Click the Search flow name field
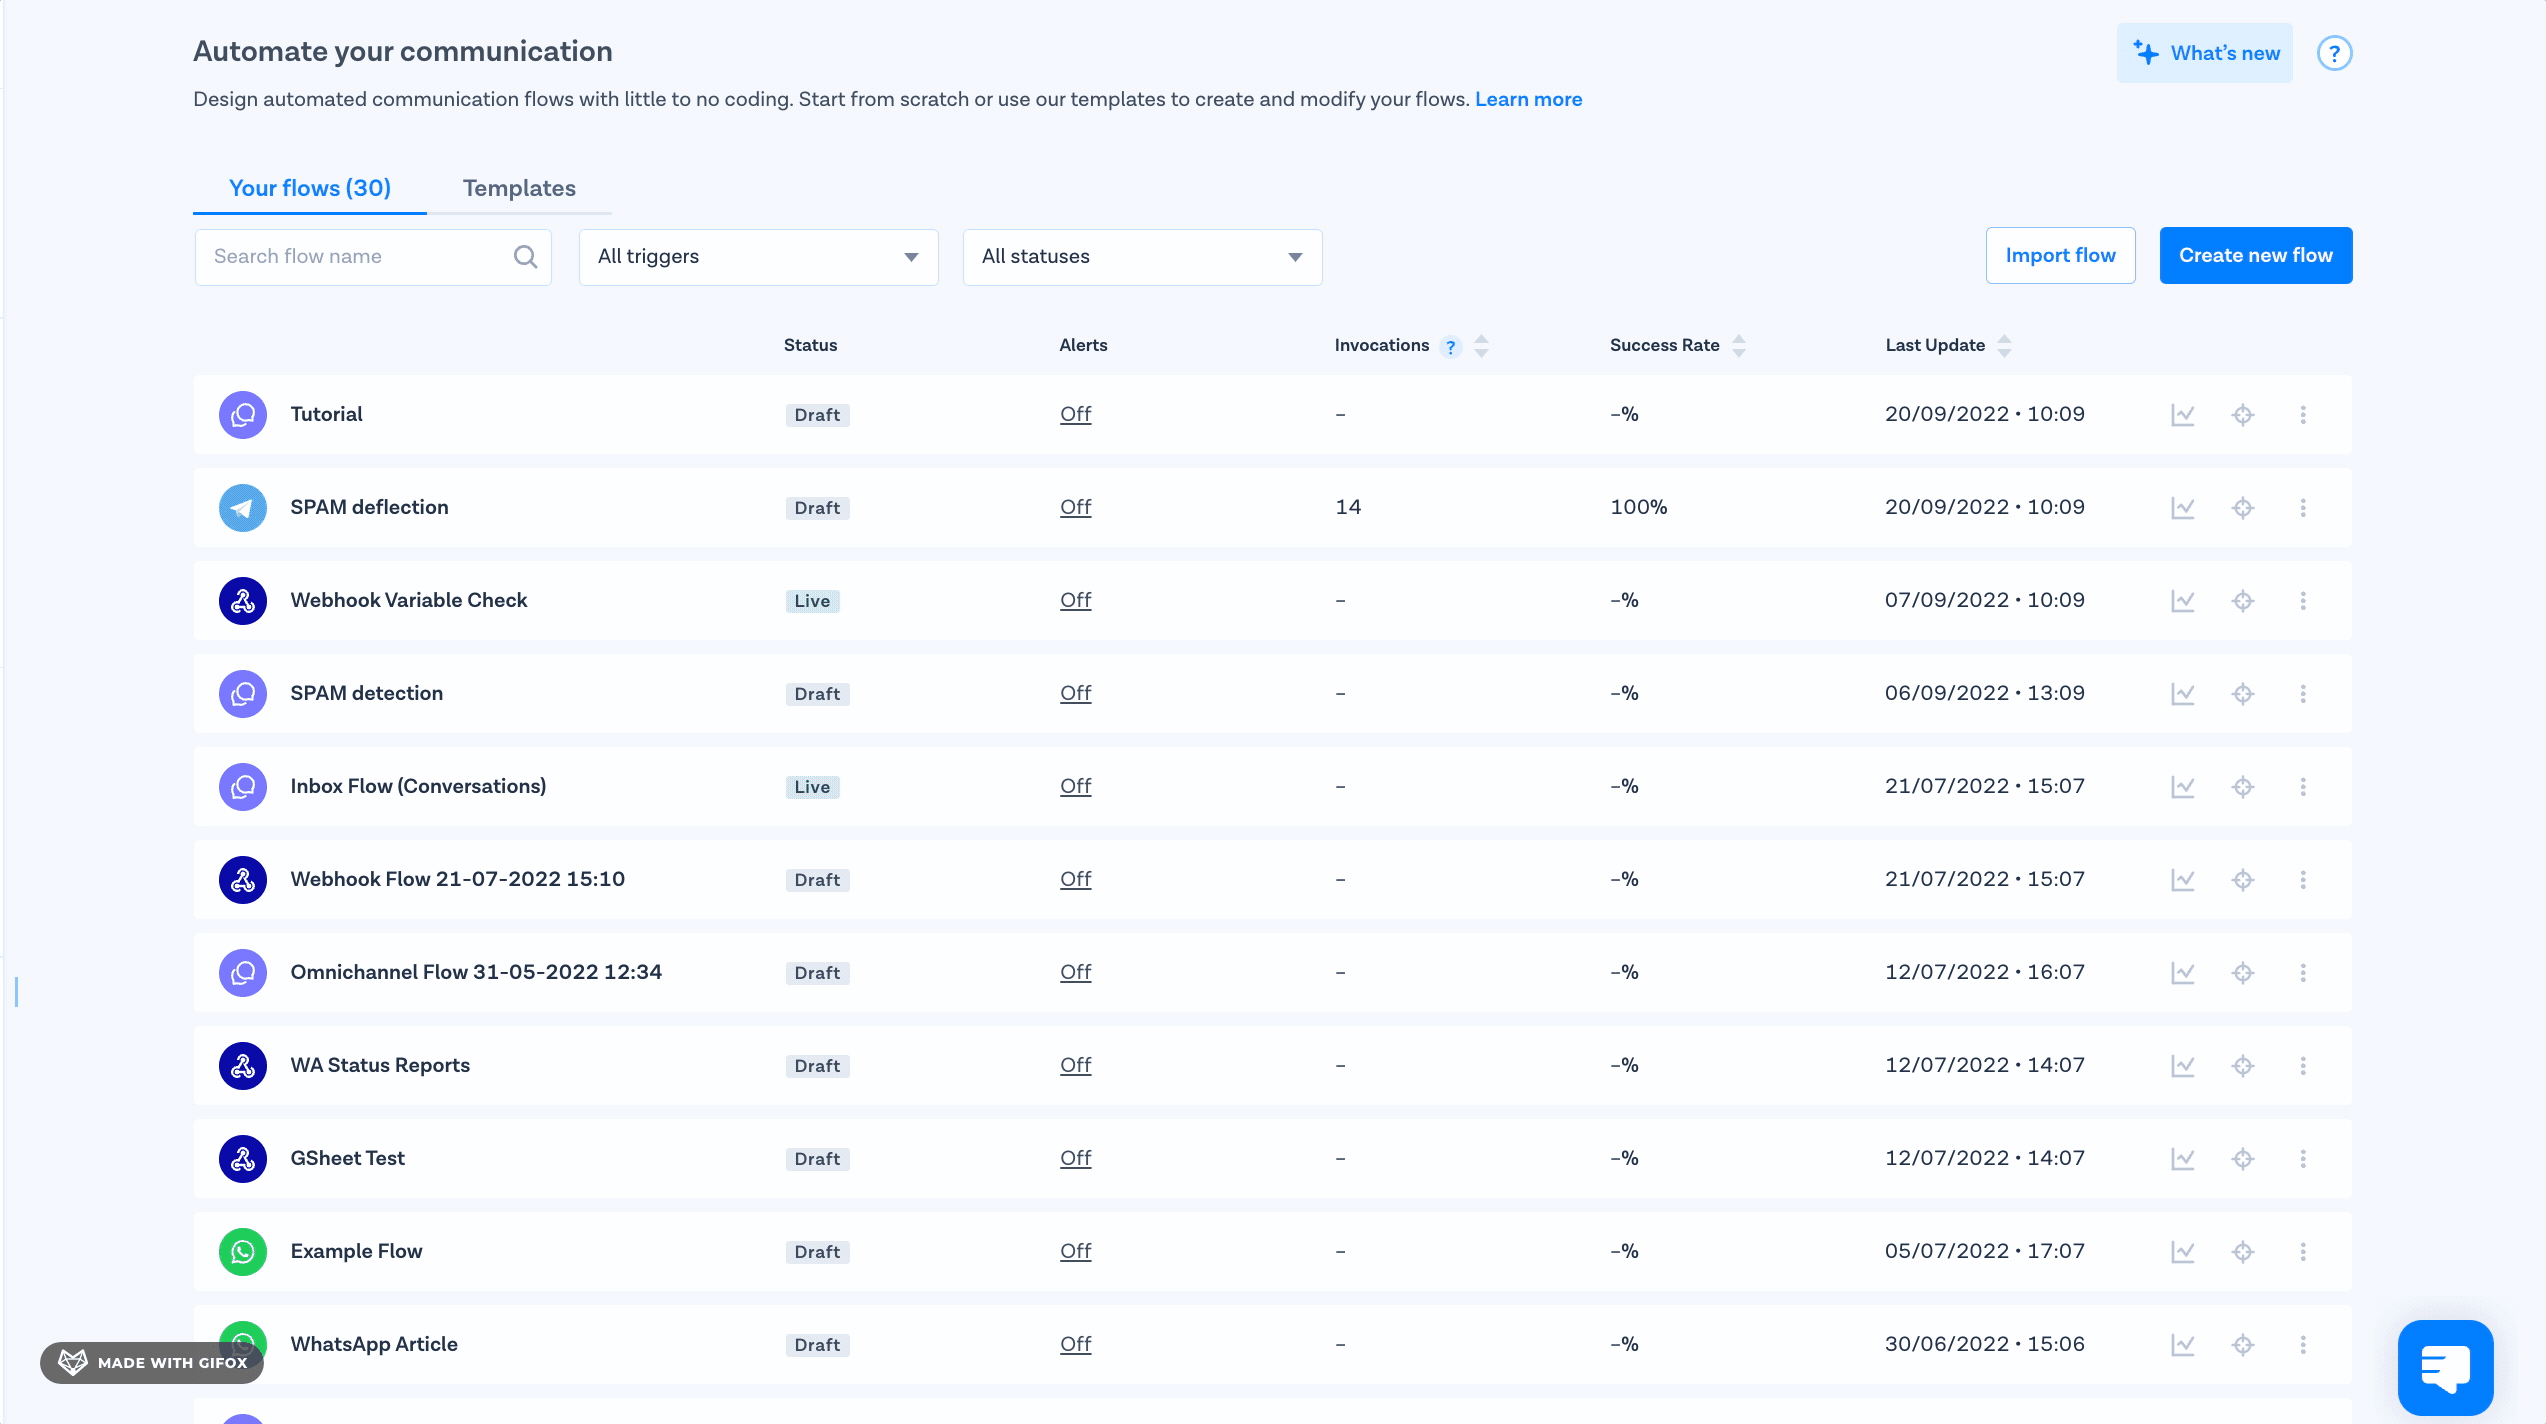Viewport: 2546px width, 1424px height. 355,257
